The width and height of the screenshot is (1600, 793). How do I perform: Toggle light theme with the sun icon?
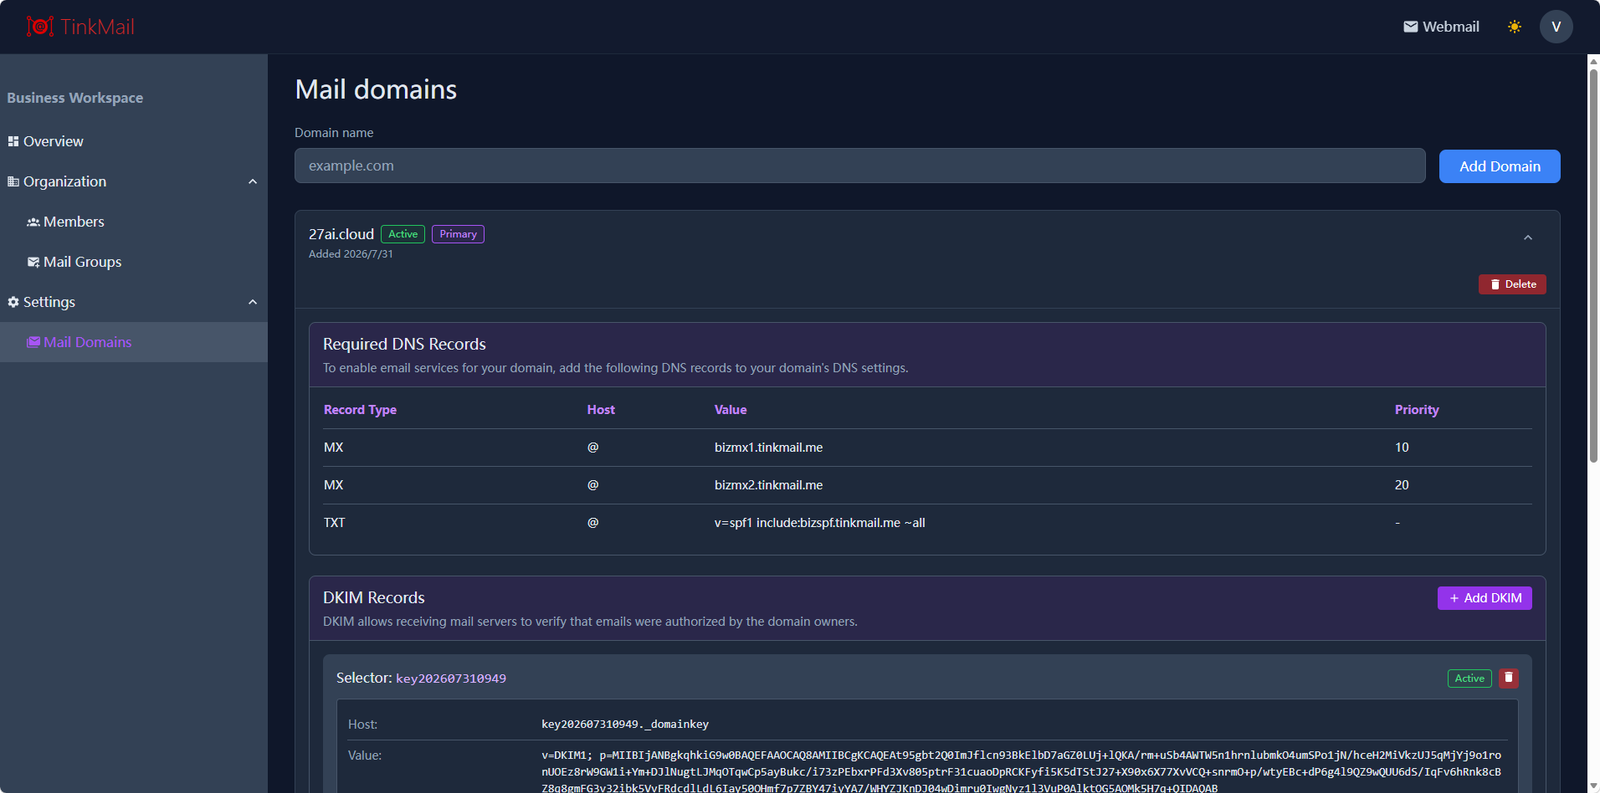point(1514,27)
